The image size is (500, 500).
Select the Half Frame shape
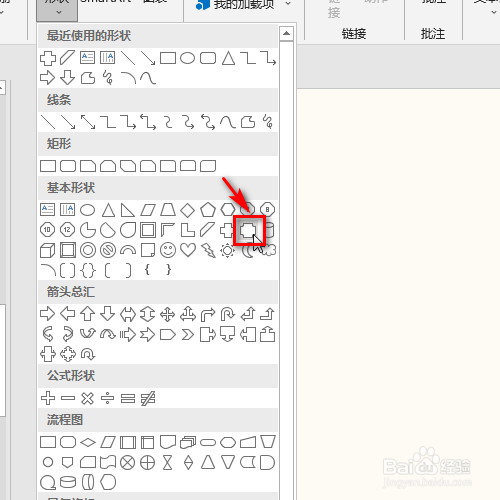point(168,230)
